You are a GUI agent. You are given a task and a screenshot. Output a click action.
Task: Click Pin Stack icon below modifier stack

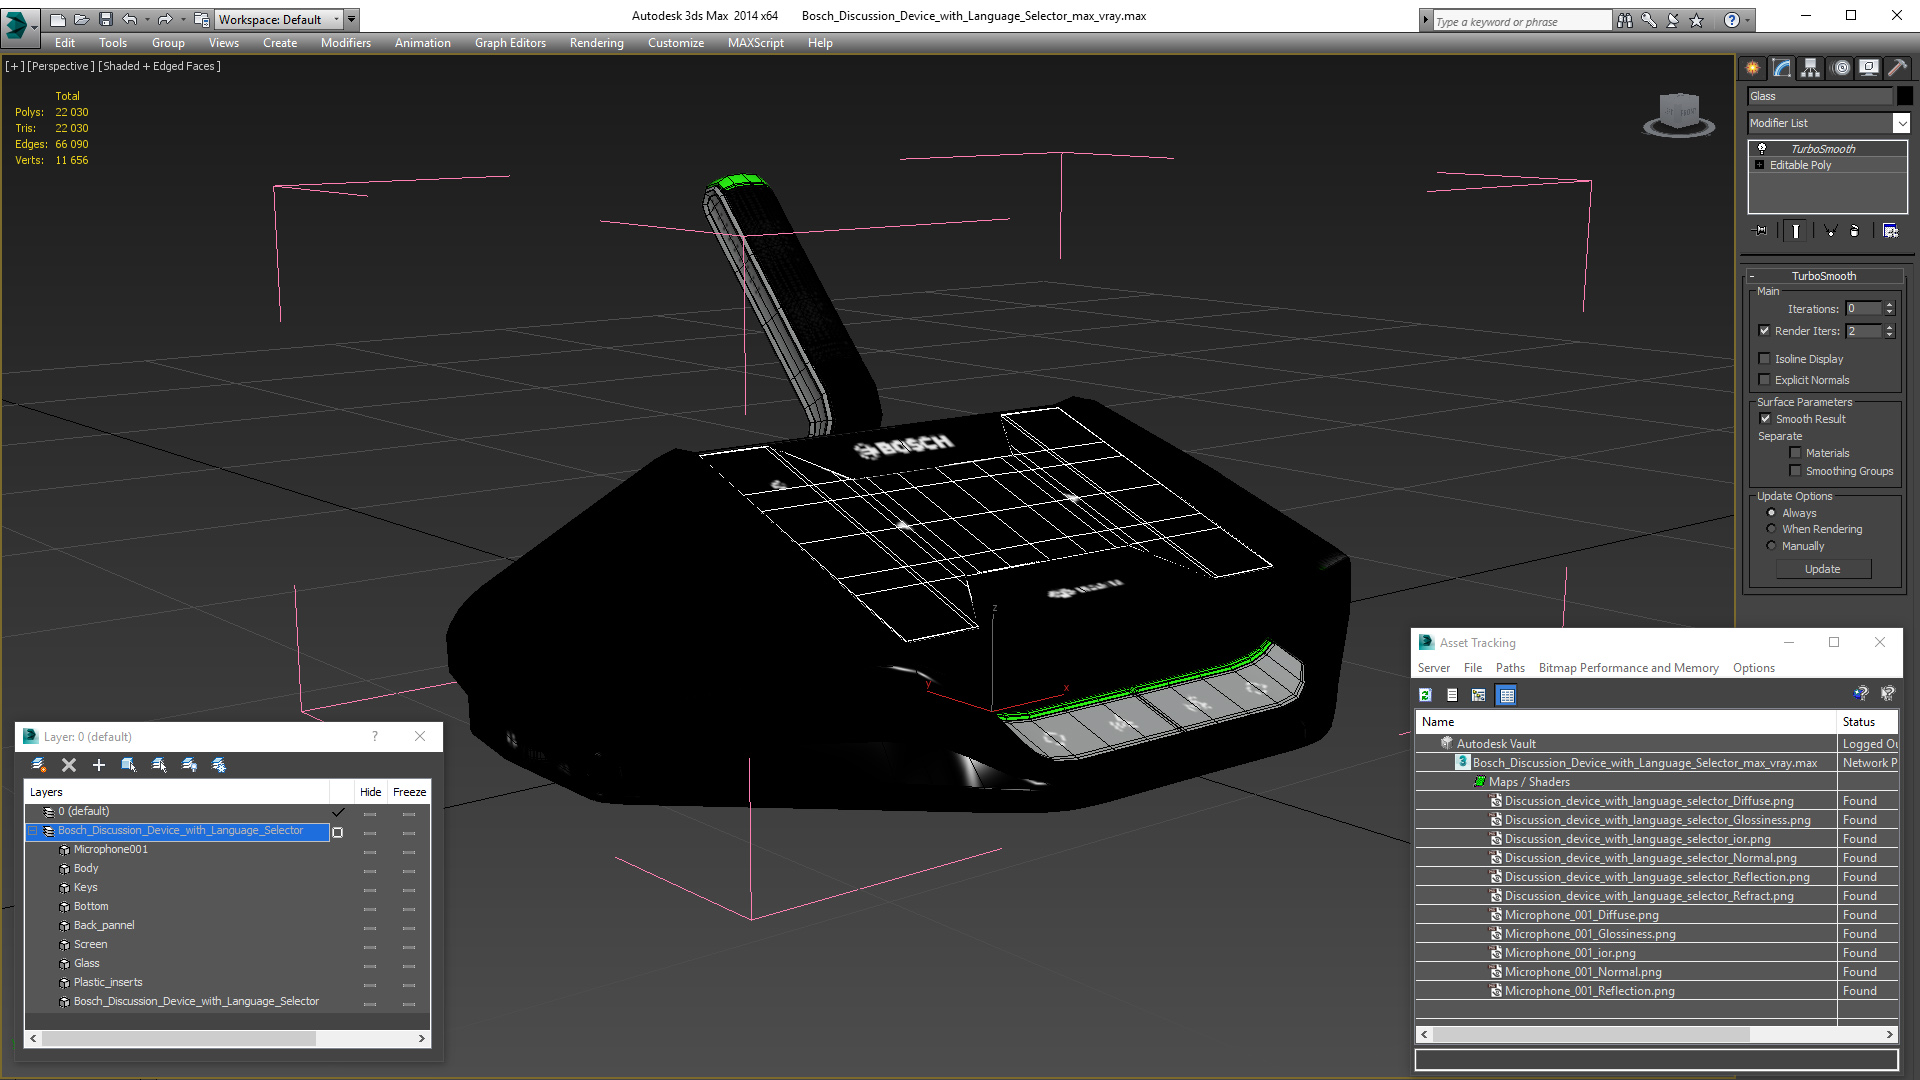1761,231
